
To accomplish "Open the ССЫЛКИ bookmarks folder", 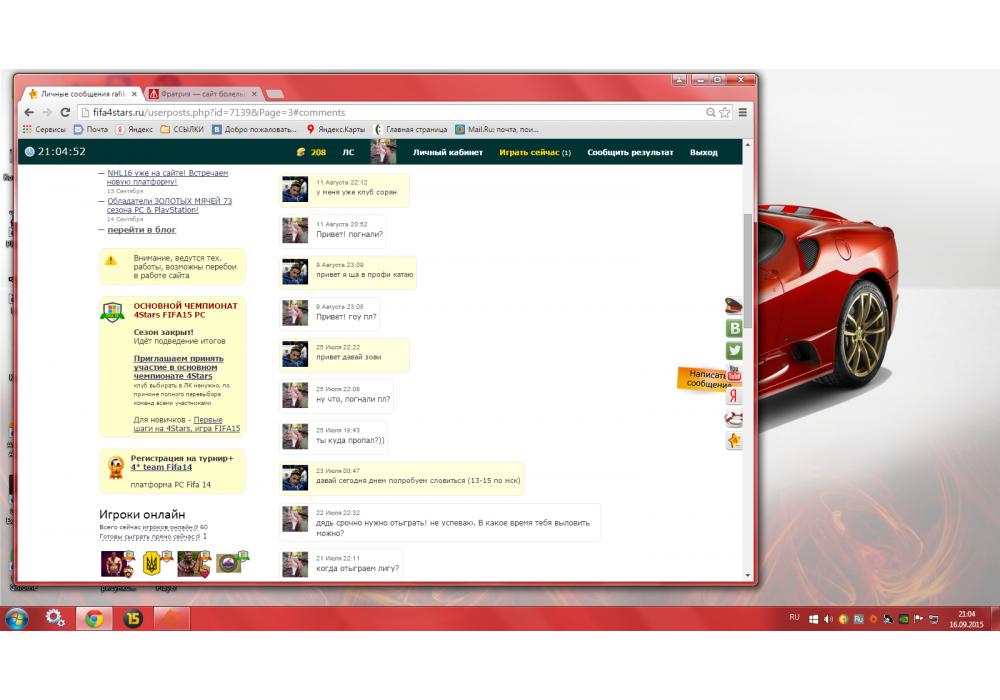I will click(180, 129).
